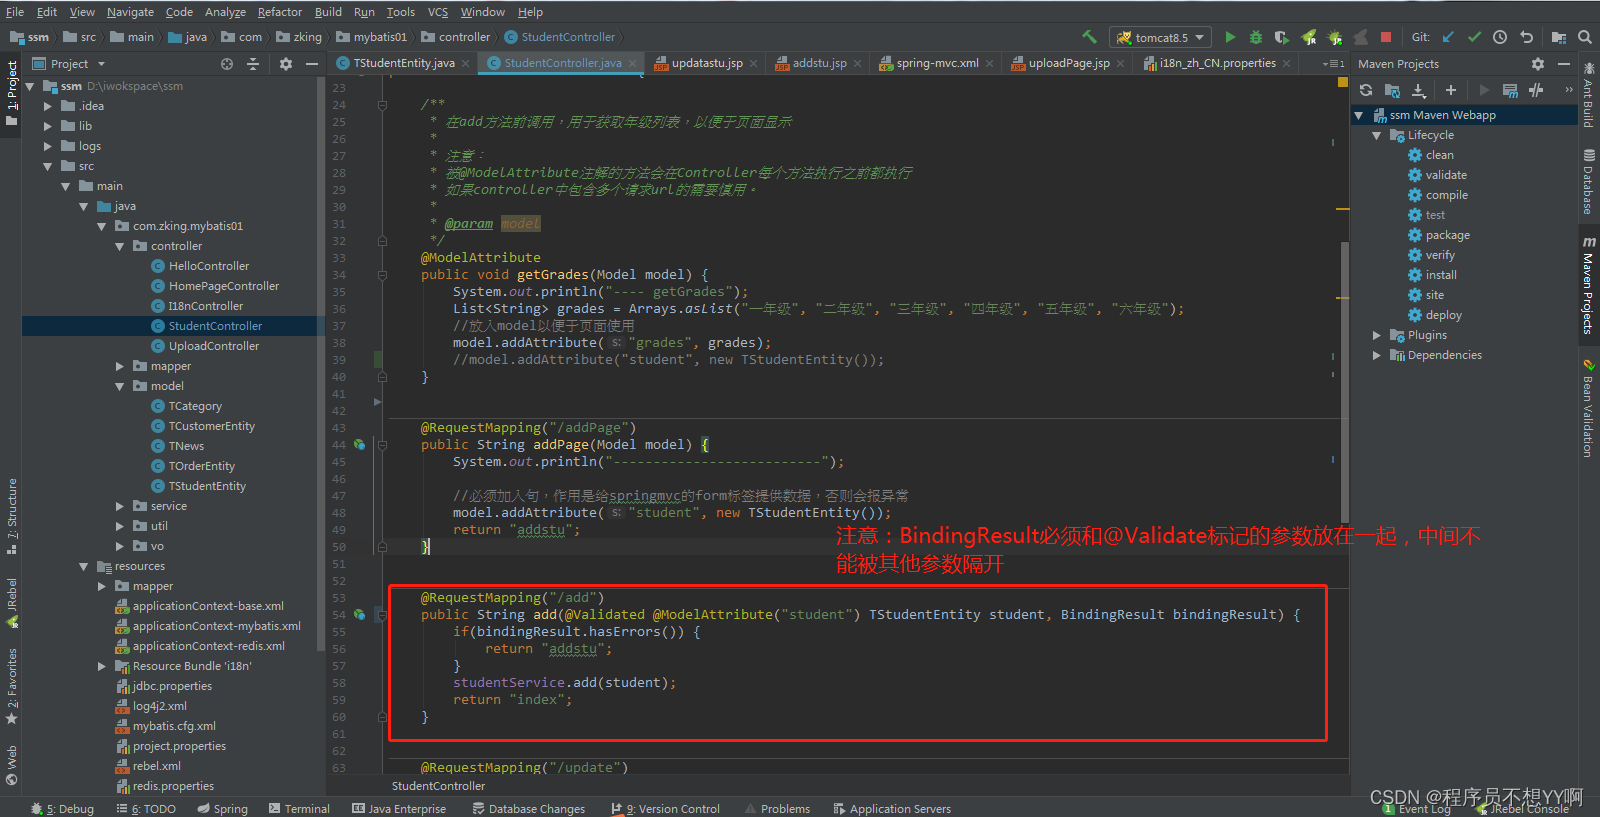The height and width of the screenshot is (817, 1600).
Task: Expand the logs folder
Action: (48, 146)
